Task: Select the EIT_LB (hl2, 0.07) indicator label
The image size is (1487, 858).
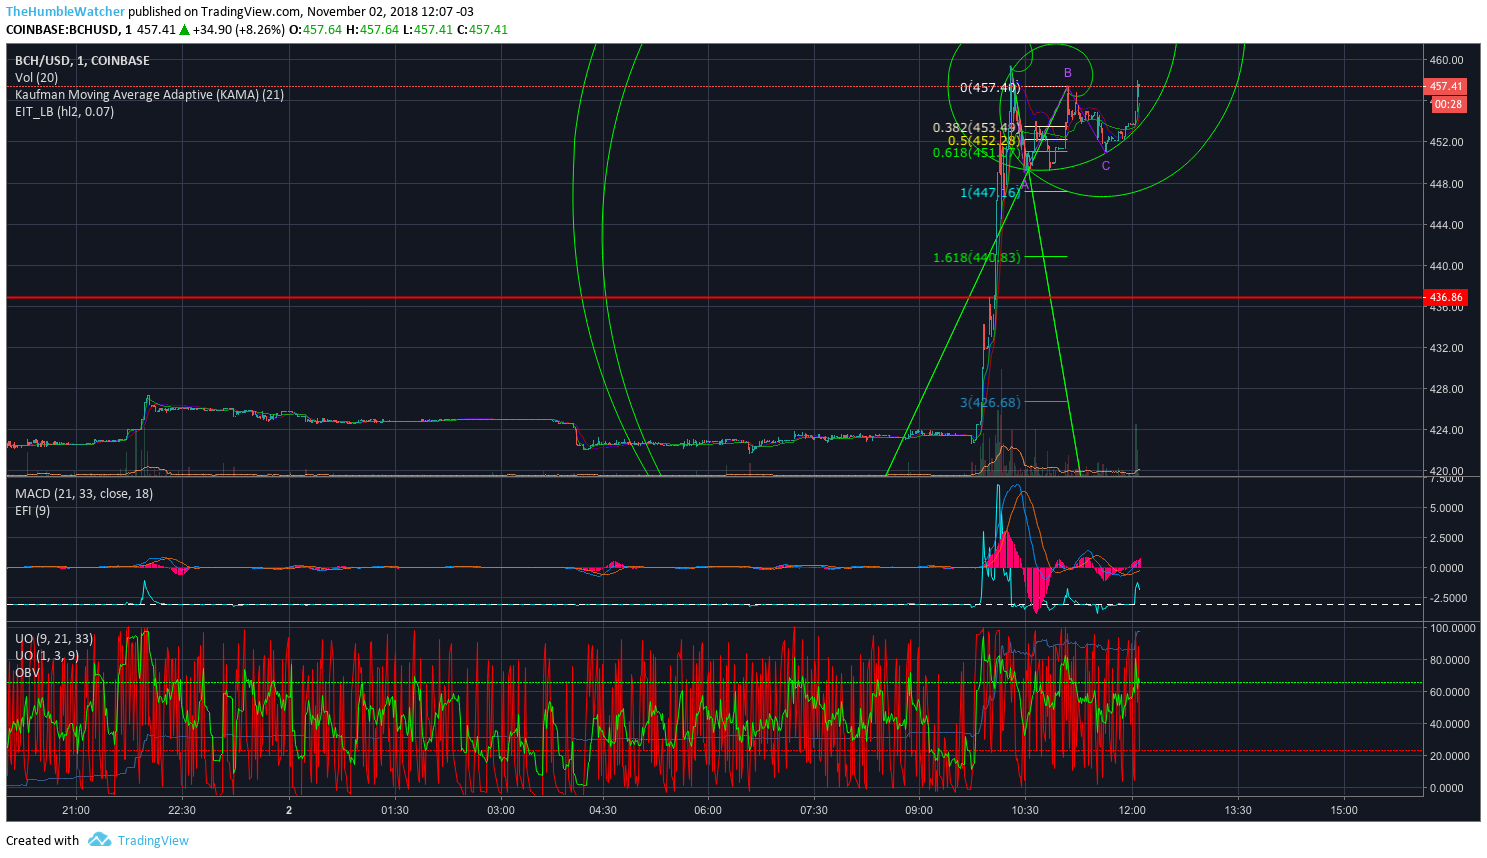Action: (x=64, y=111)
